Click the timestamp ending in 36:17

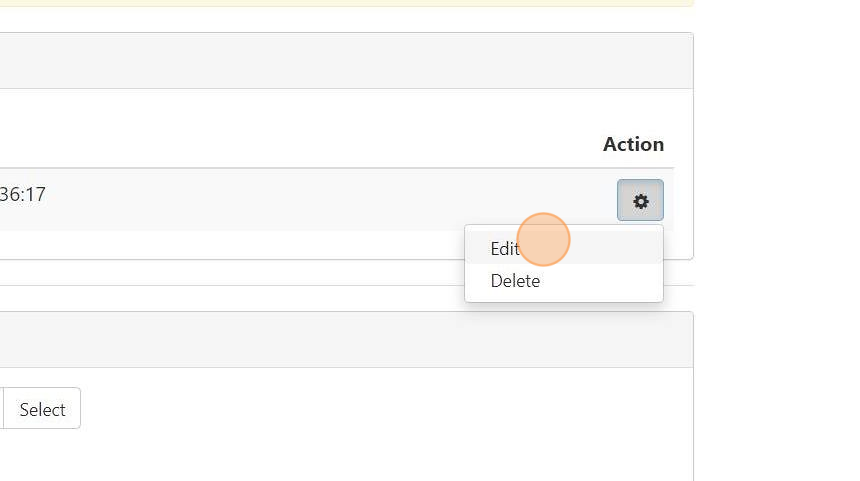(23, 194)
